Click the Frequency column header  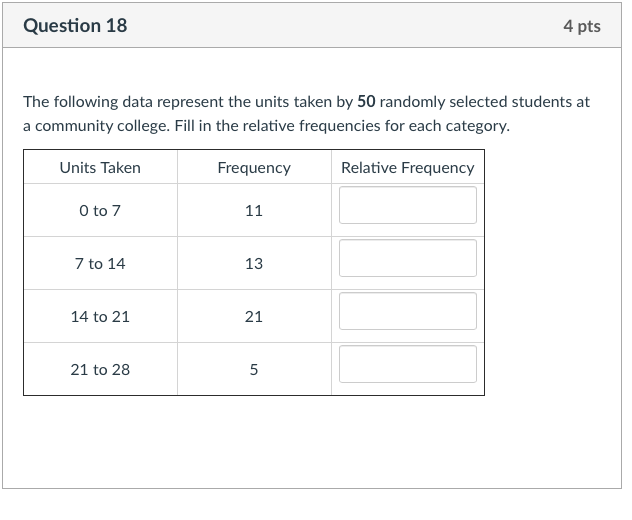[254, 168]
